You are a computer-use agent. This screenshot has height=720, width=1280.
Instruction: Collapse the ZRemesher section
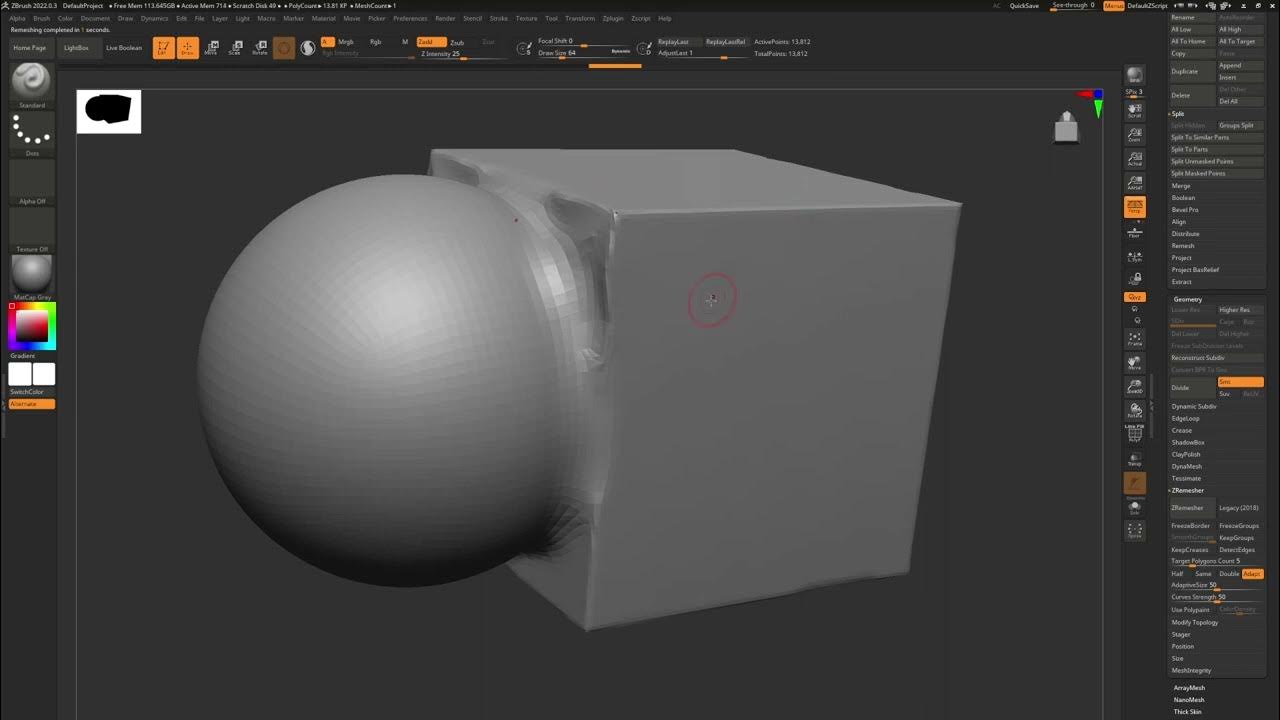pyautogui.click(x=1188, y=491)
